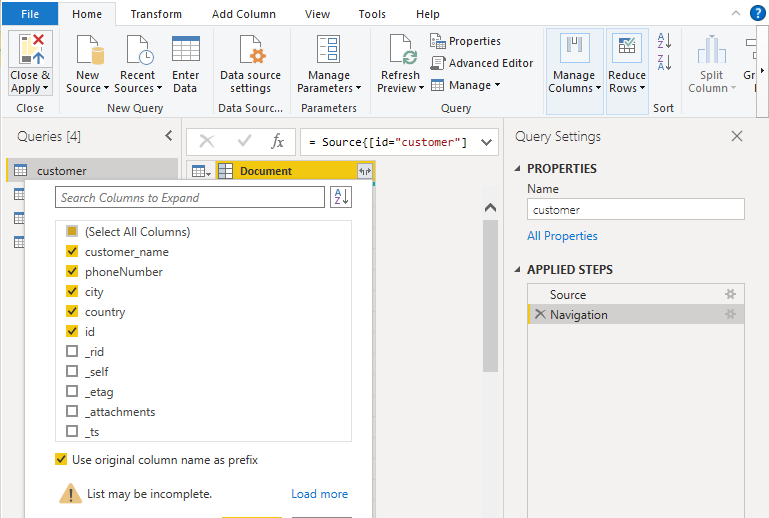Click the Enter Data table icon

tap(186, 49)
